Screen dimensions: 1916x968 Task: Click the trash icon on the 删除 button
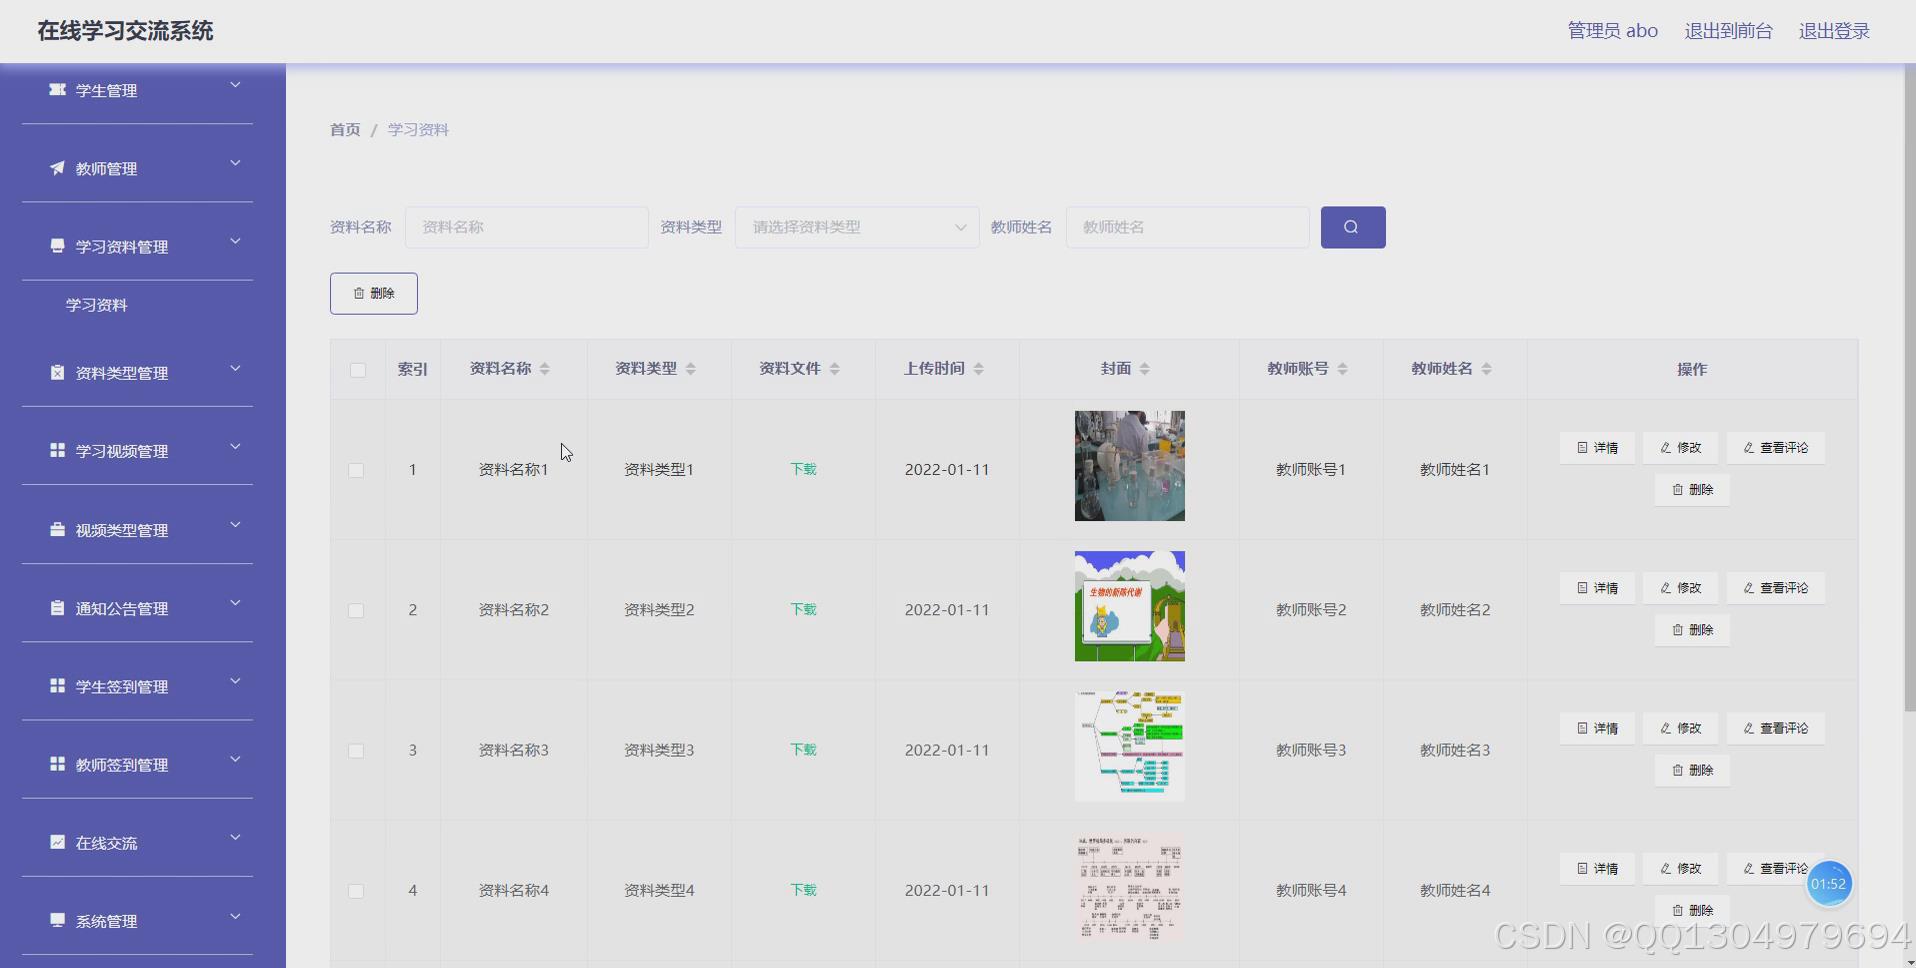pyautogui.click(x=361, y=293)
